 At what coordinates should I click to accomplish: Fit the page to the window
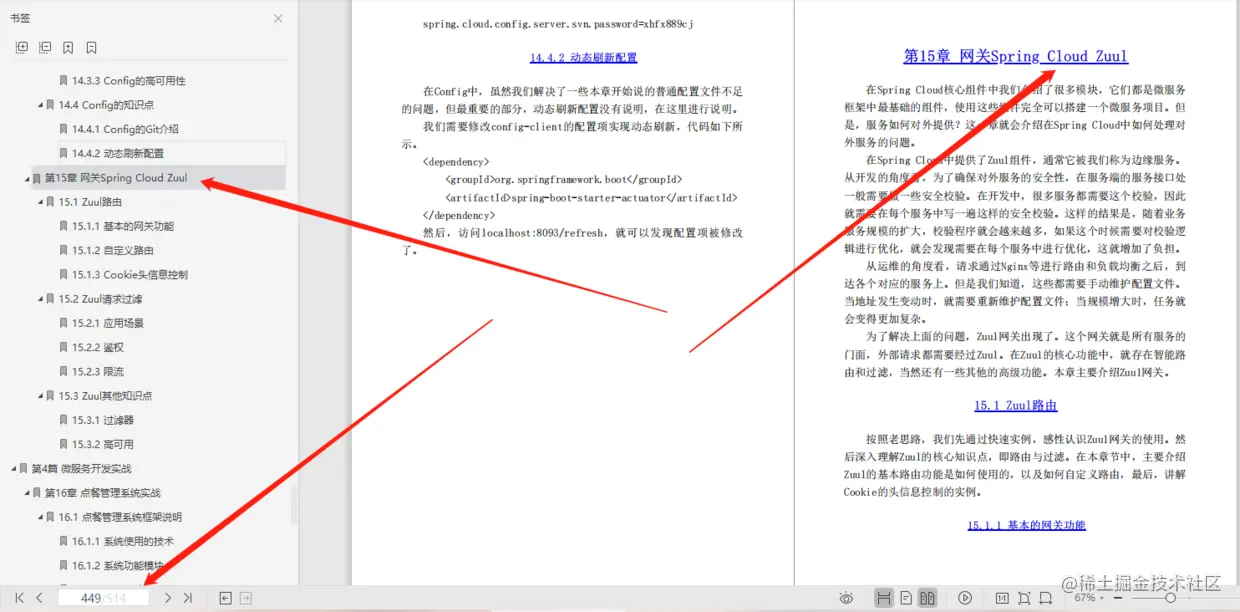1024,598
